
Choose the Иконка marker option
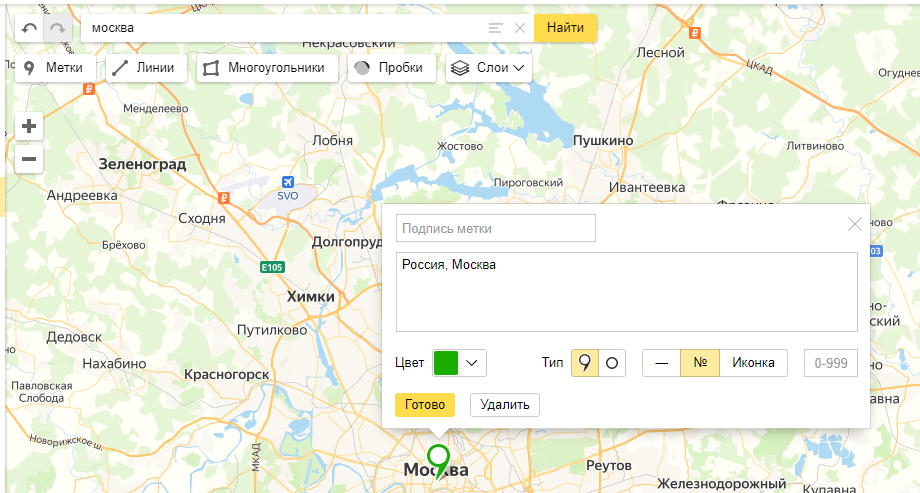pyautogui.click(x=753, y=363)
